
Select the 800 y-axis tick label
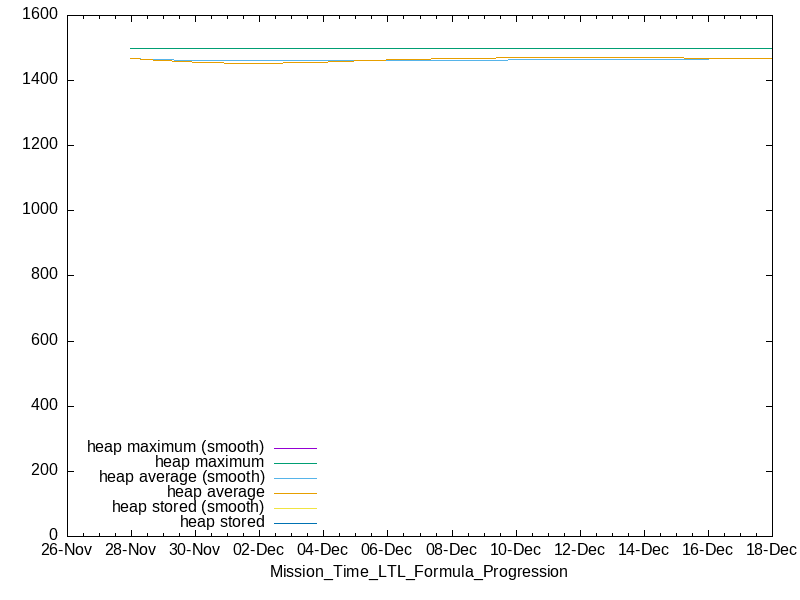[x=43, y=275]
